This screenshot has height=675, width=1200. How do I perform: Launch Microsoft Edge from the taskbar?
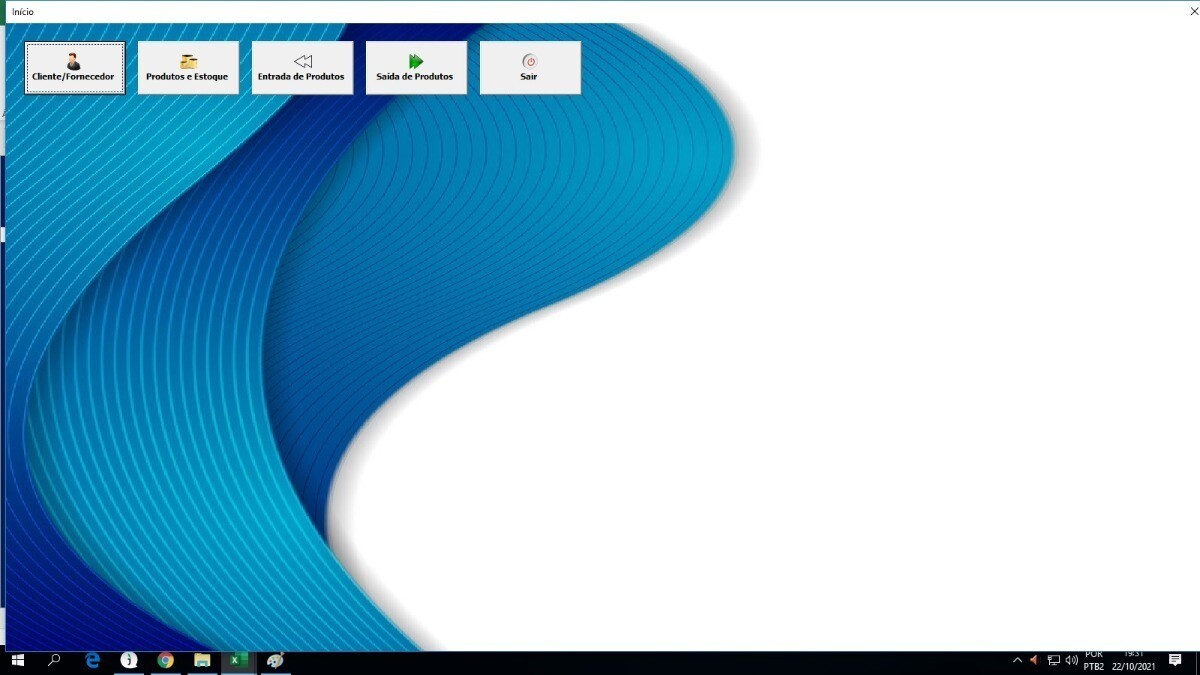[x=92, y=661]
